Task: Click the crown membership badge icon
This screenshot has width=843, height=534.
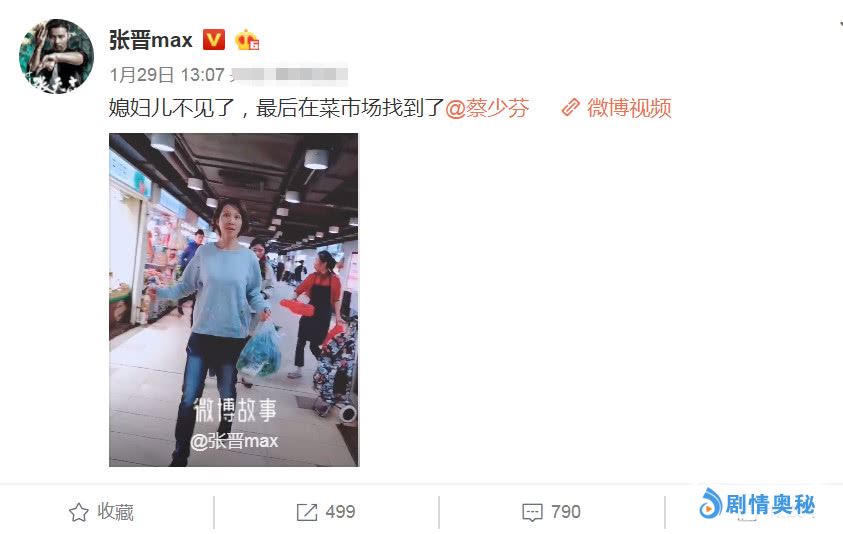Action: [247, 40]
